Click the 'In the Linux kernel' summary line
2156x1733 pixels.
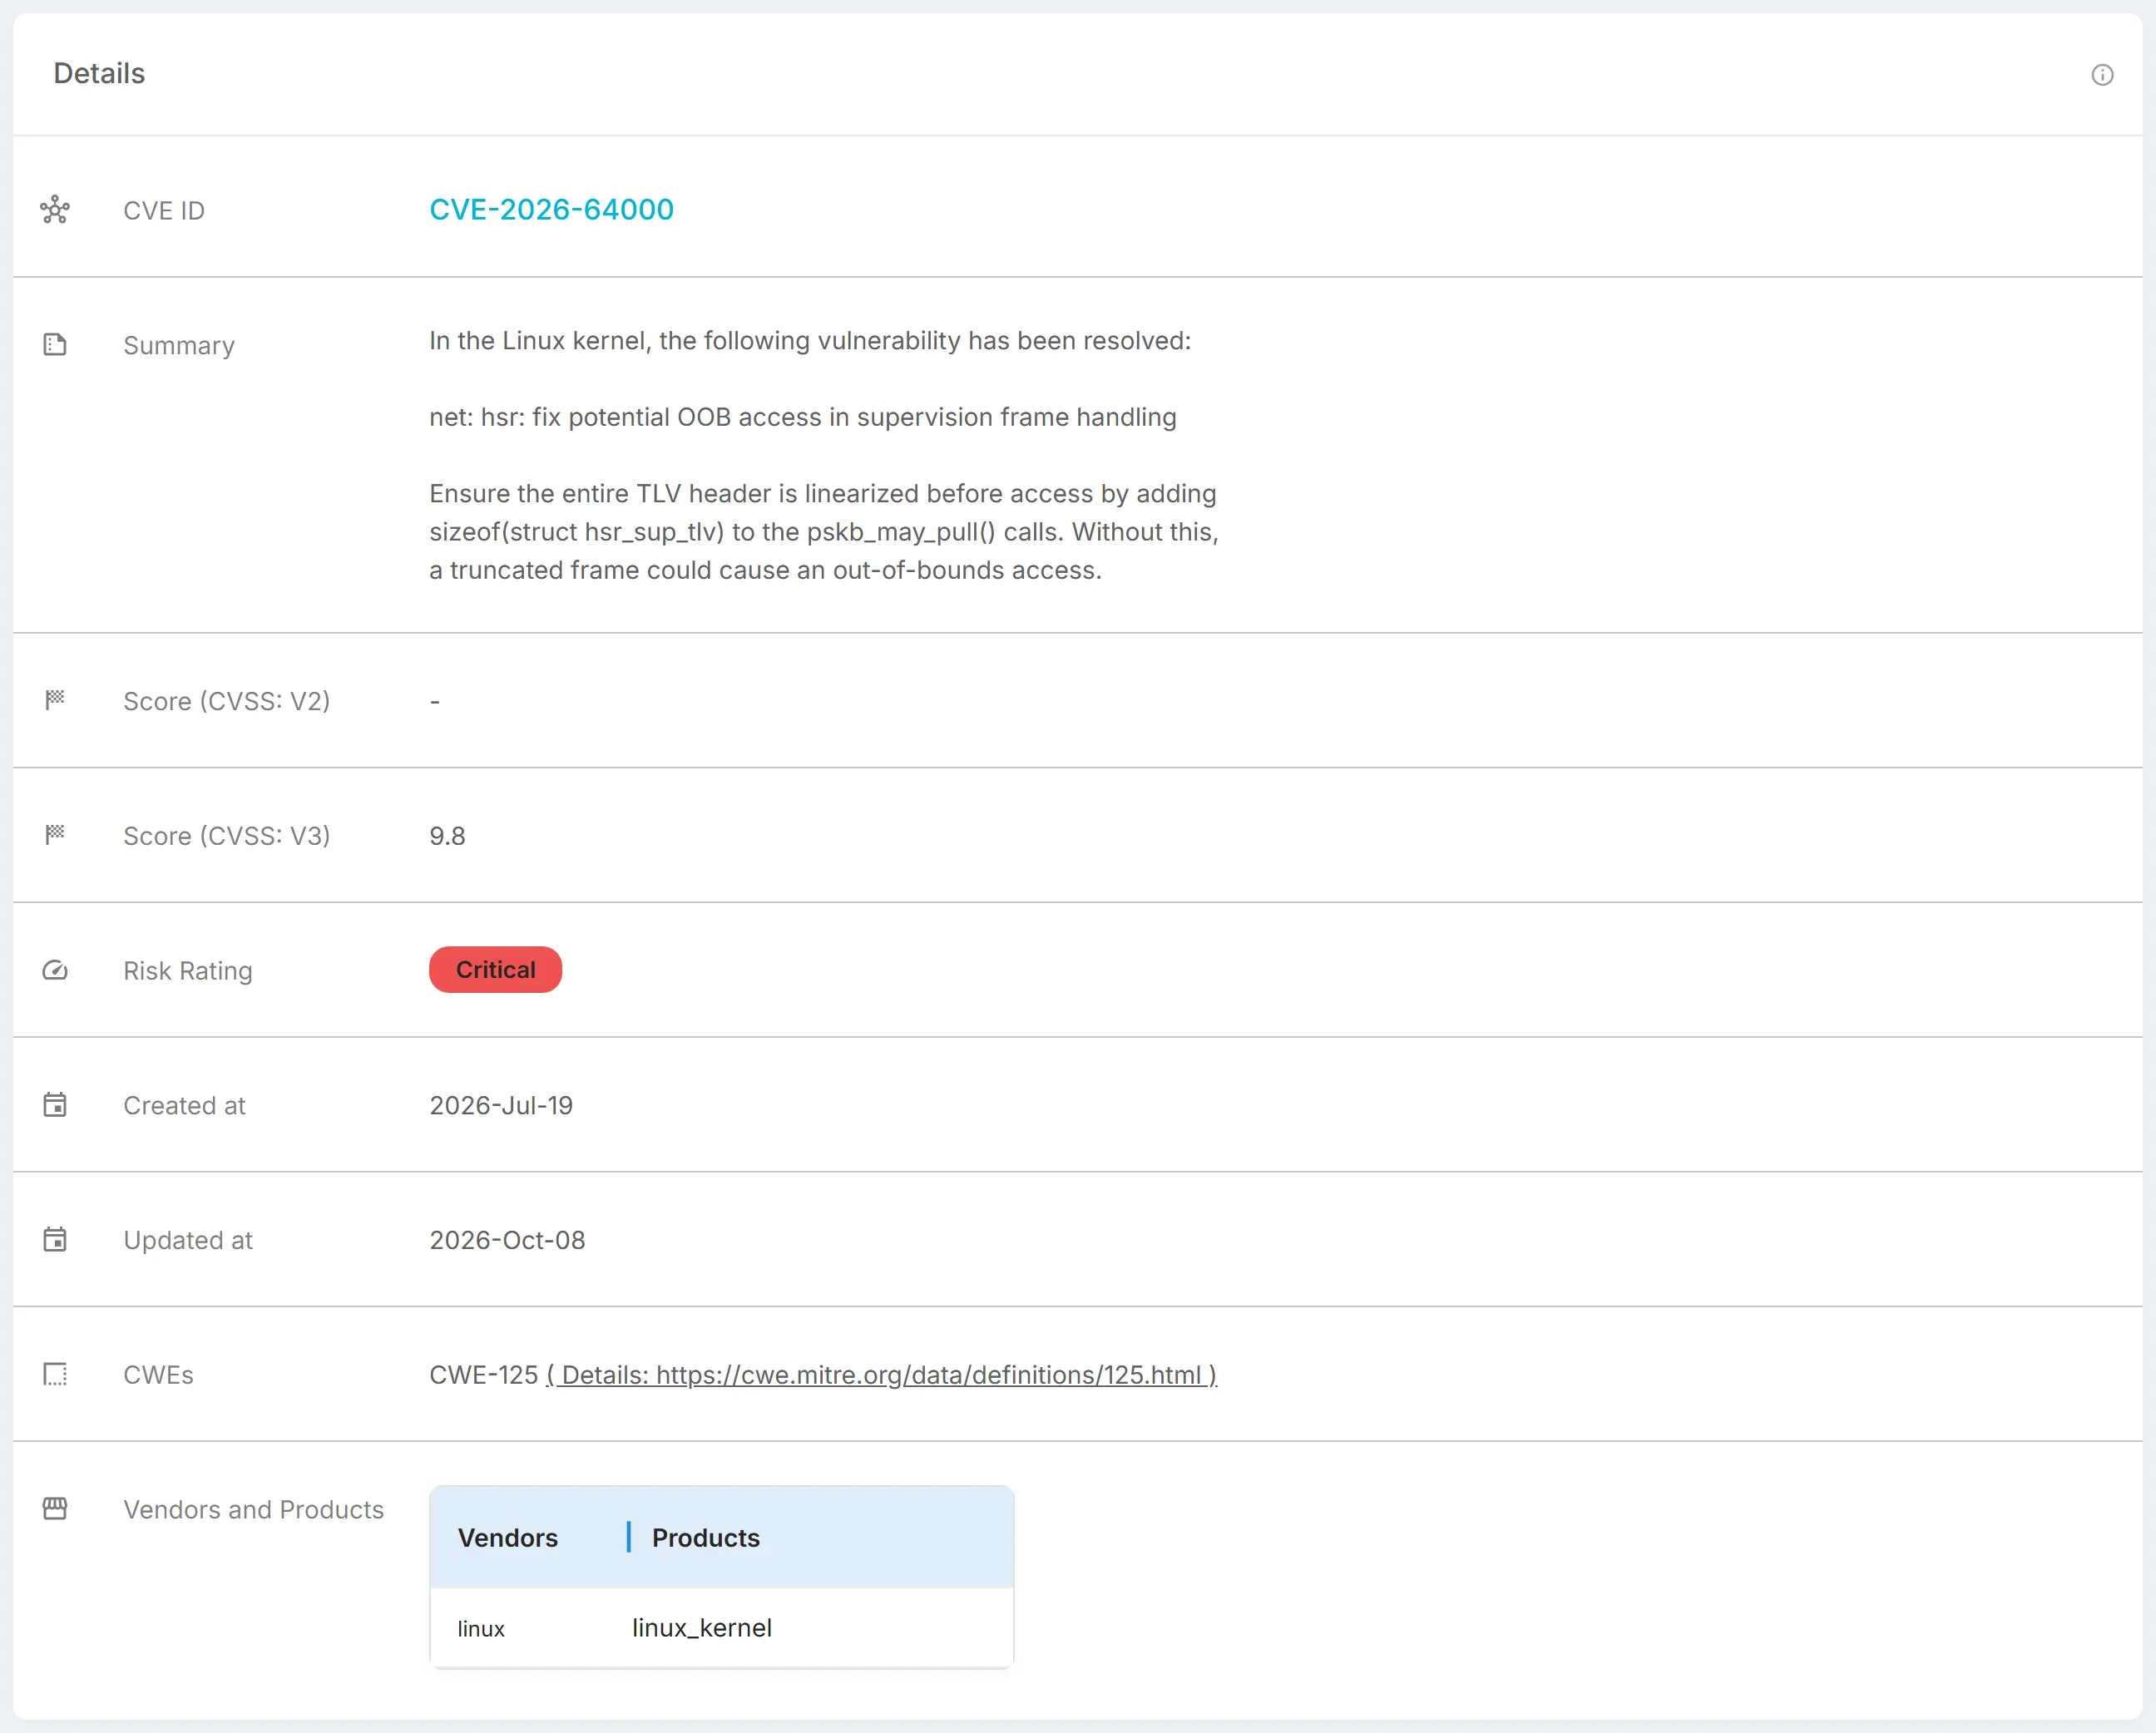pyautogui.click(x=810, y=341)
